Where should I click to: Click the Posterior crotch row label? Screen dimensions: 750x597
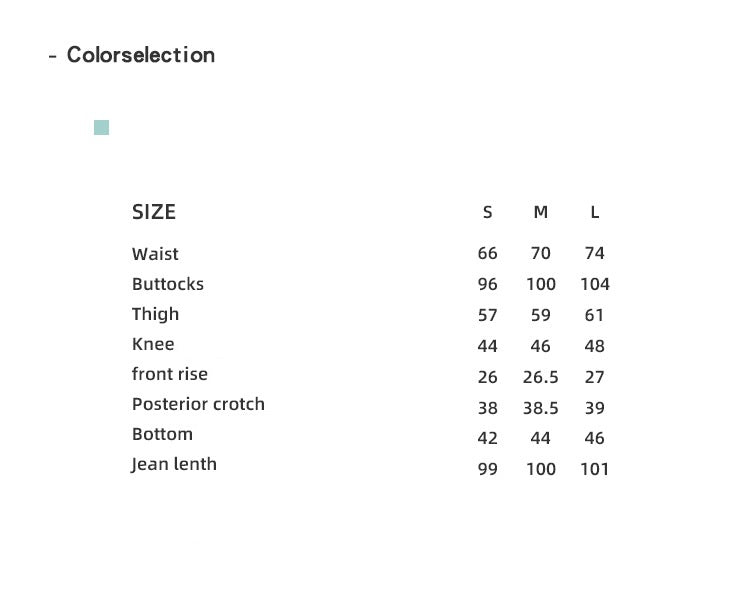click(198, 404)
